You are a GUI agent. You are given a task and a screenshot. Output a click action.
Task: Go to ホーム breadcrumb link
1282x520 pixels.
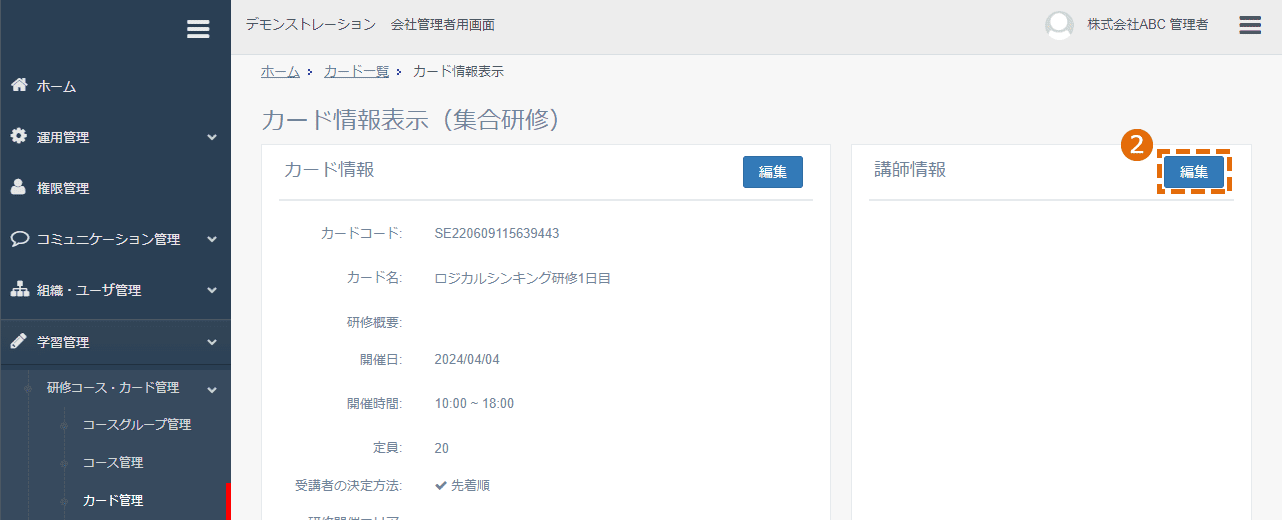[280, 72]
